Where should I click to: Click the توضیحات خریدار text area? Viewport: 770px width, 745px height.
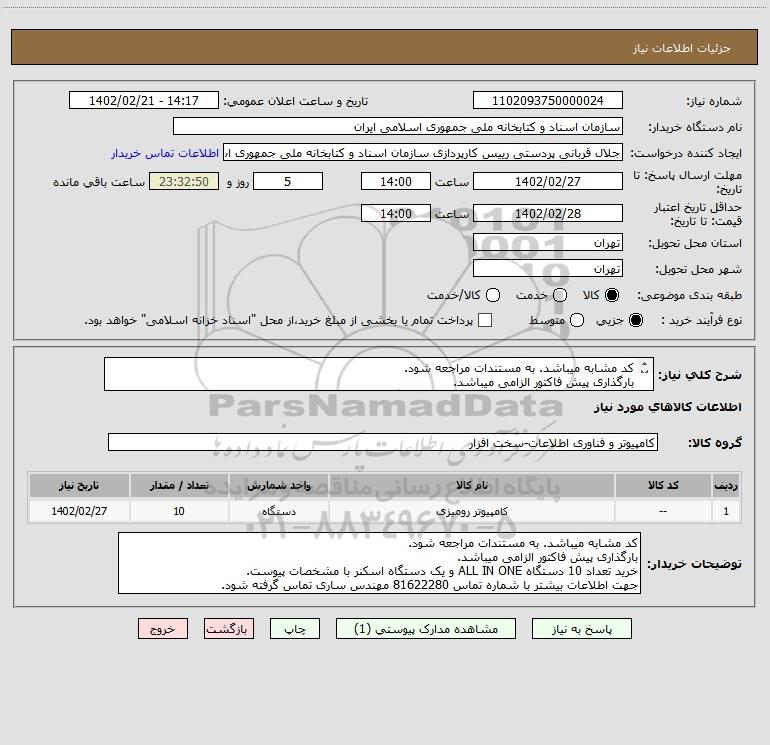pos(380,563)
